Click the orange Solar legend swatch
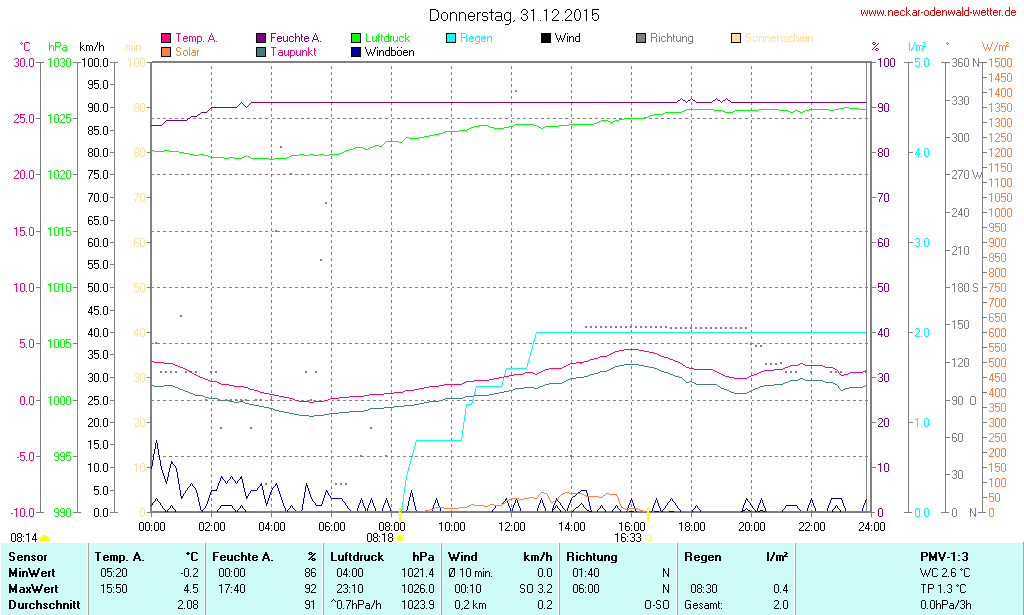The height and width of the screenshot is (615, 1024). pyautogui.click(x=166, y=52)
